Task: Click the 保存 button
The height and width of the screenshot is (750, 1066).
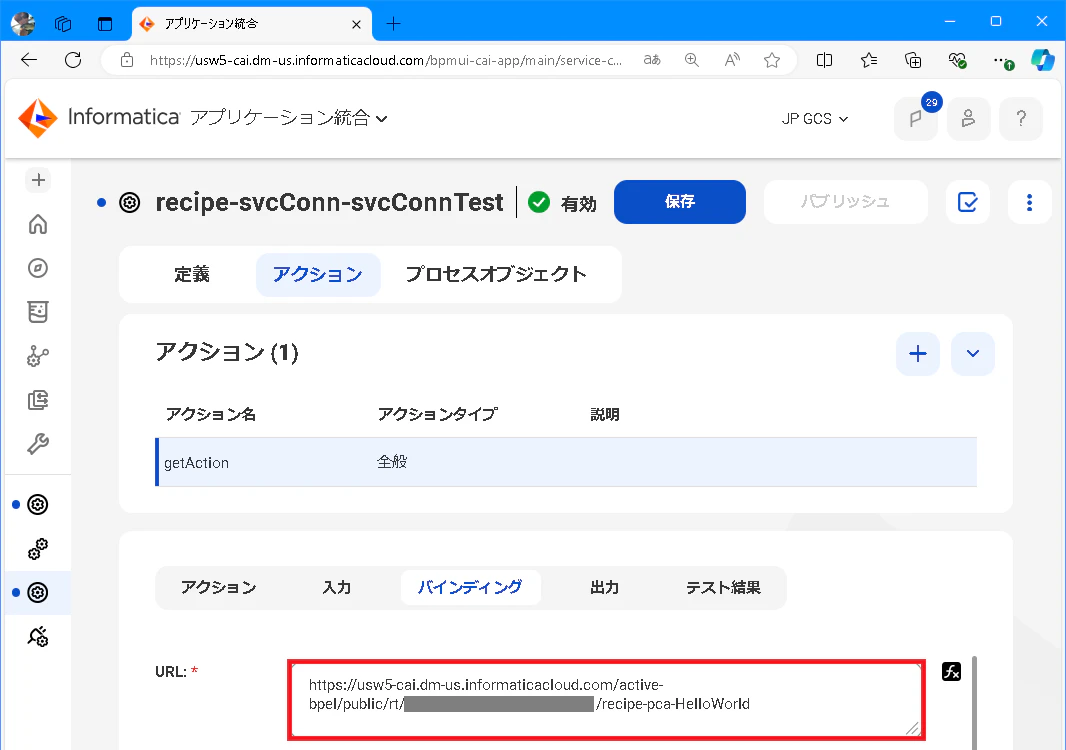Action: (680, 202)
